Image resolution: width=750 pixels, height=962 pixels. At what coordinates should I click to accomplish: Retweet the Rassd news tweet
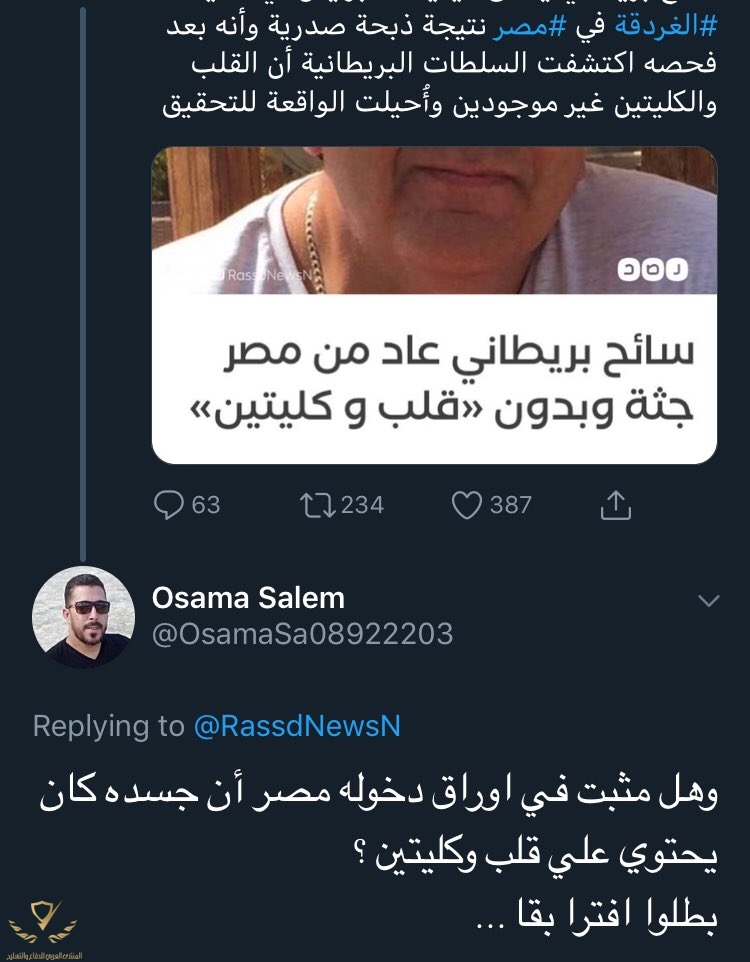[316, 505]
